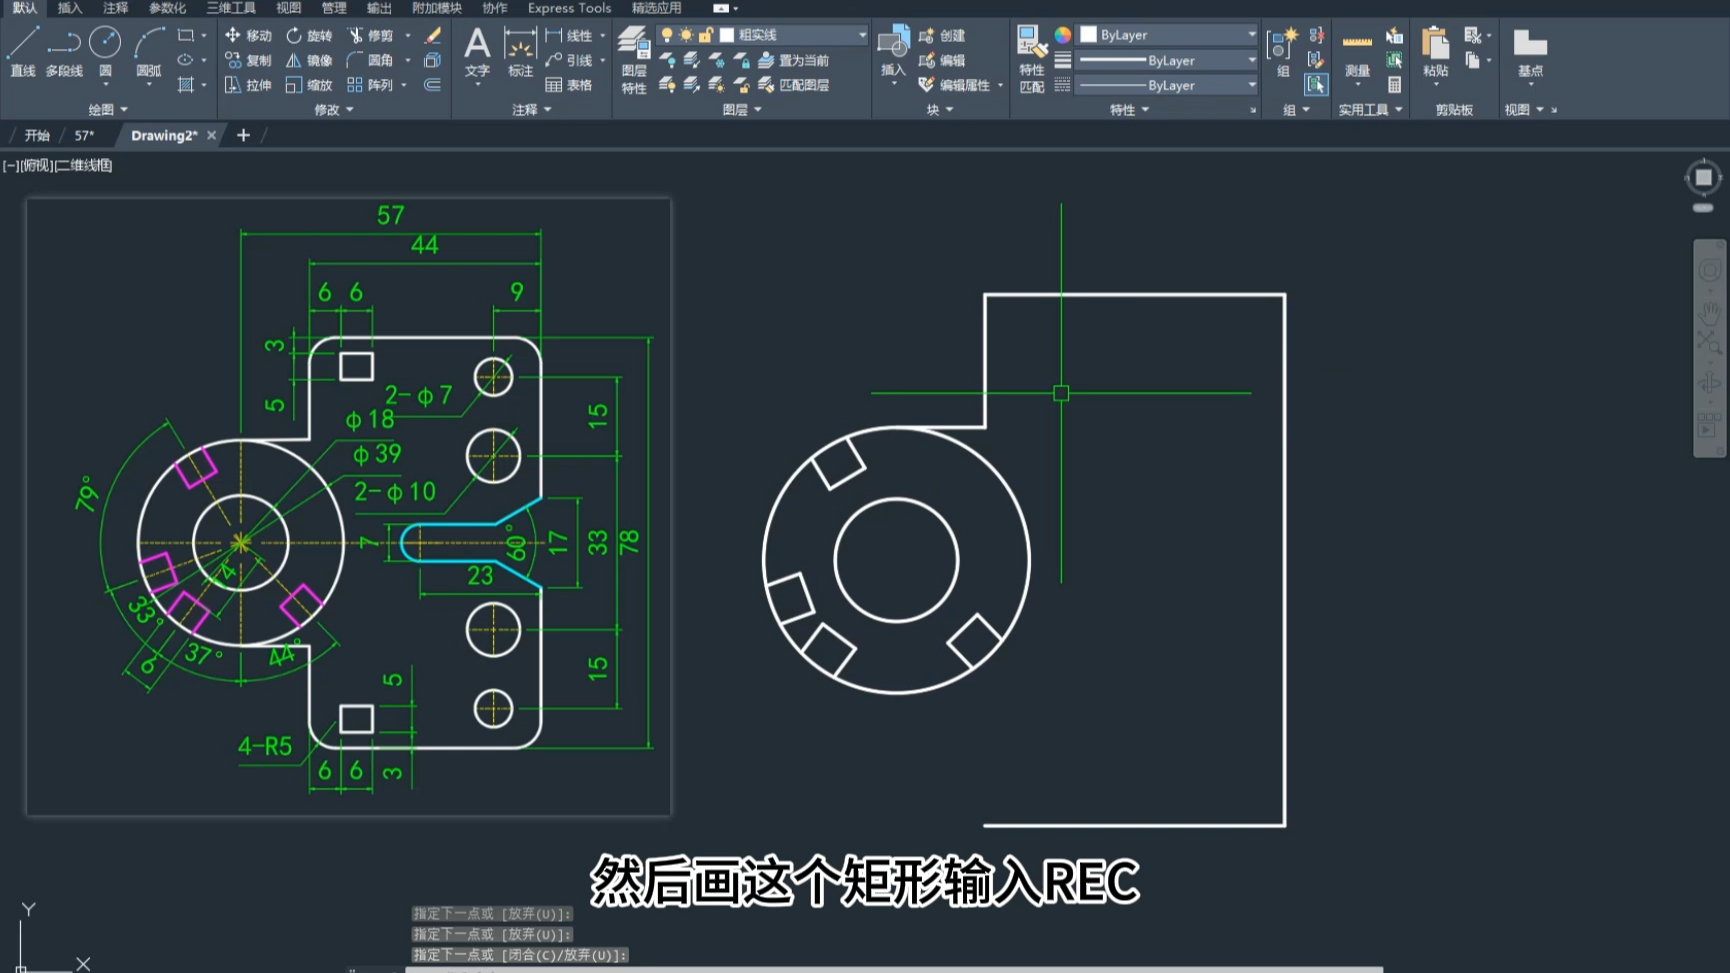Viewport: 1730px width, 973px height.
Task: Toggle layer freeze sun icon
Action: tap(686, 35)
